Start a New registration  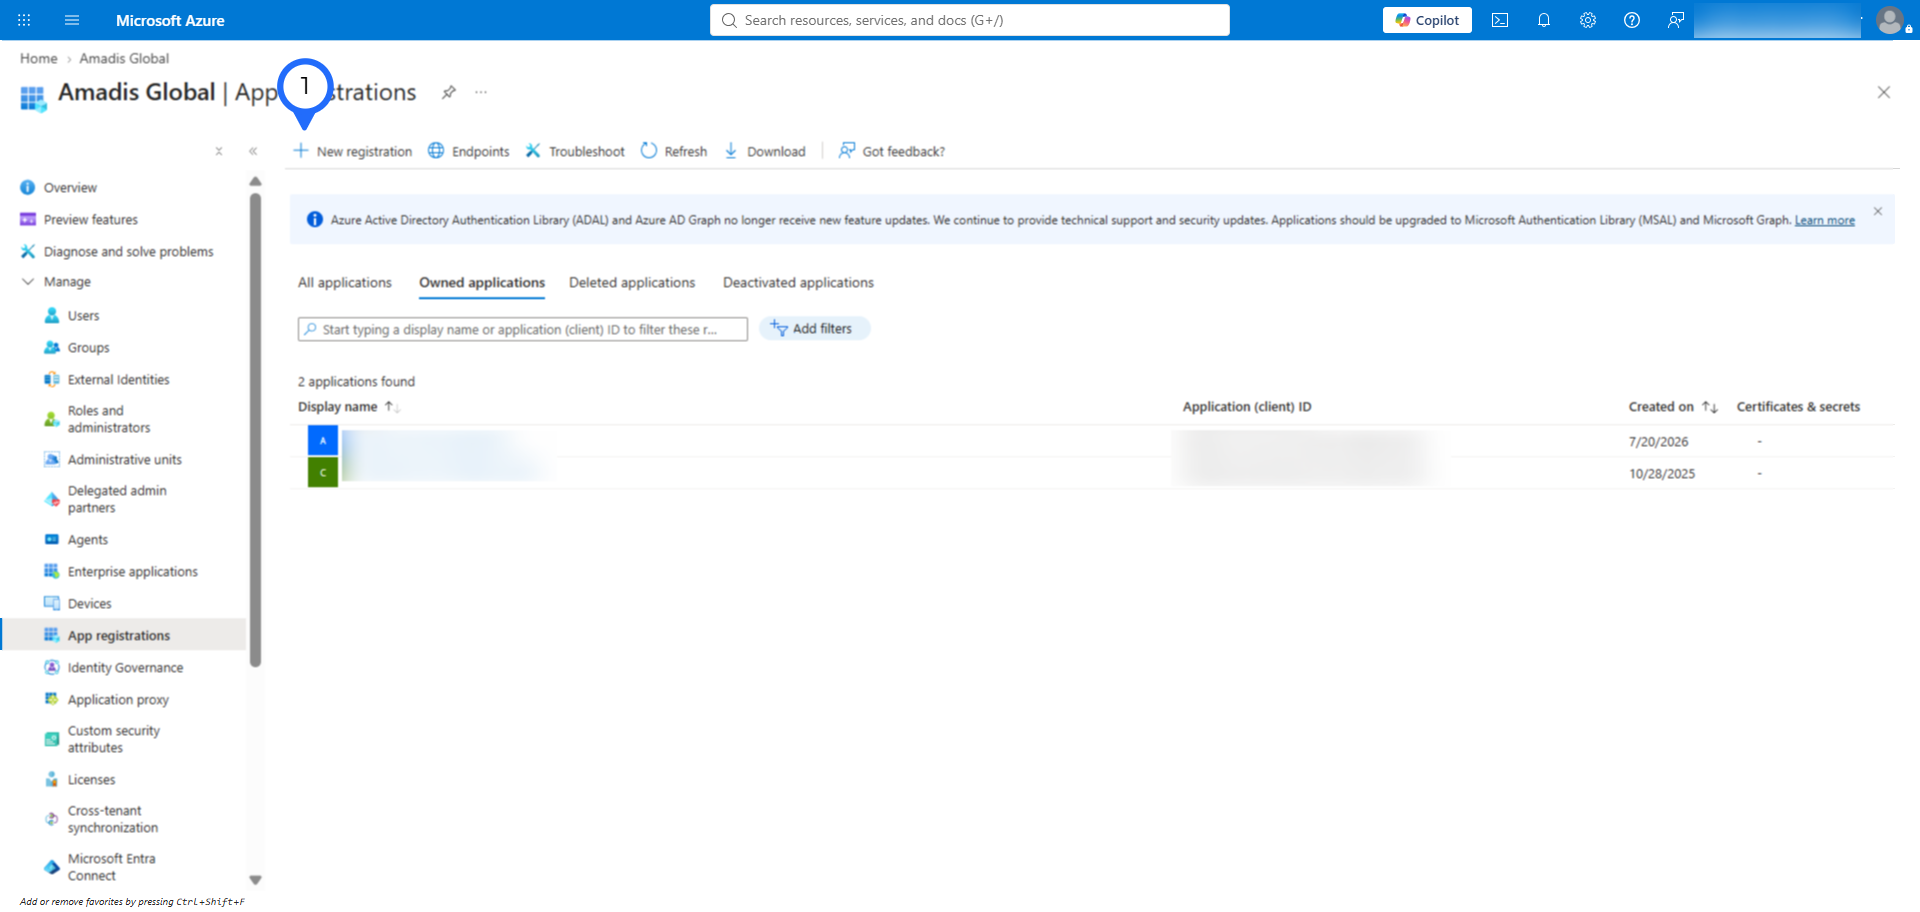point(352,151)
